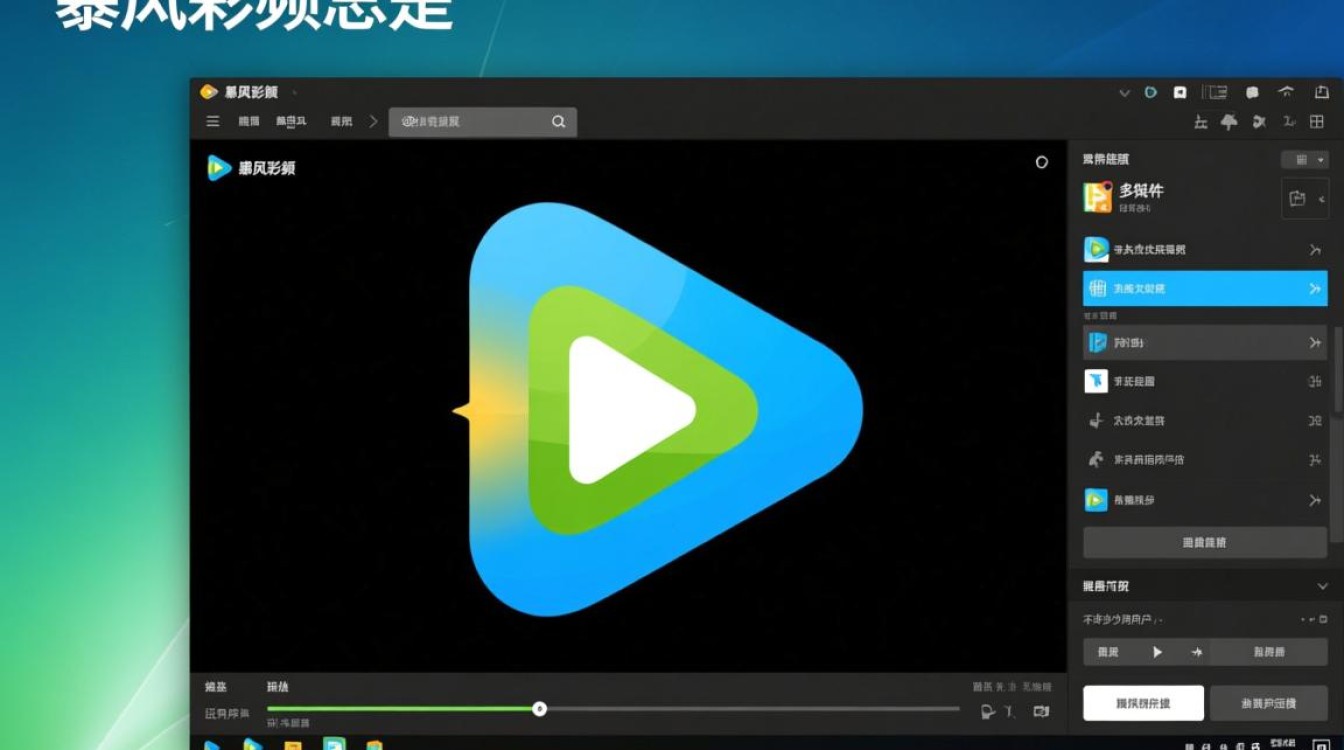
Task: Expand the down chevron in the title bar
Action: pyautogui.click(x=1124, y=93)
